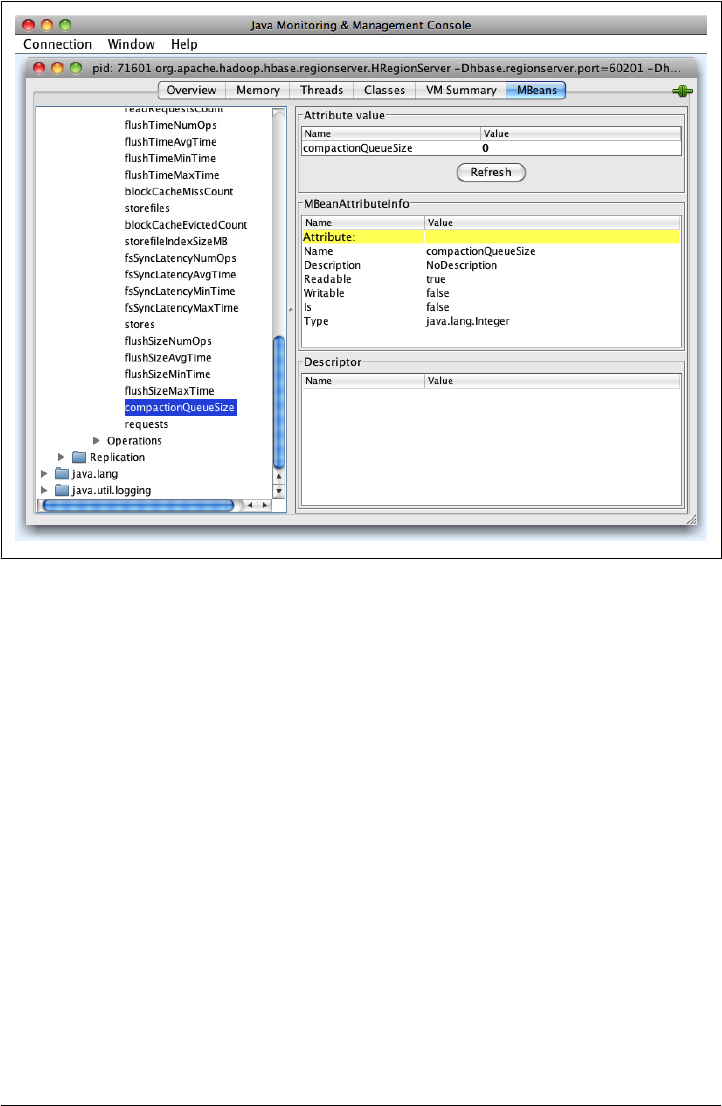722x1106 pixels.
Task: Select the flushTimeMaxTime attribute
Action: coord(172,175)
